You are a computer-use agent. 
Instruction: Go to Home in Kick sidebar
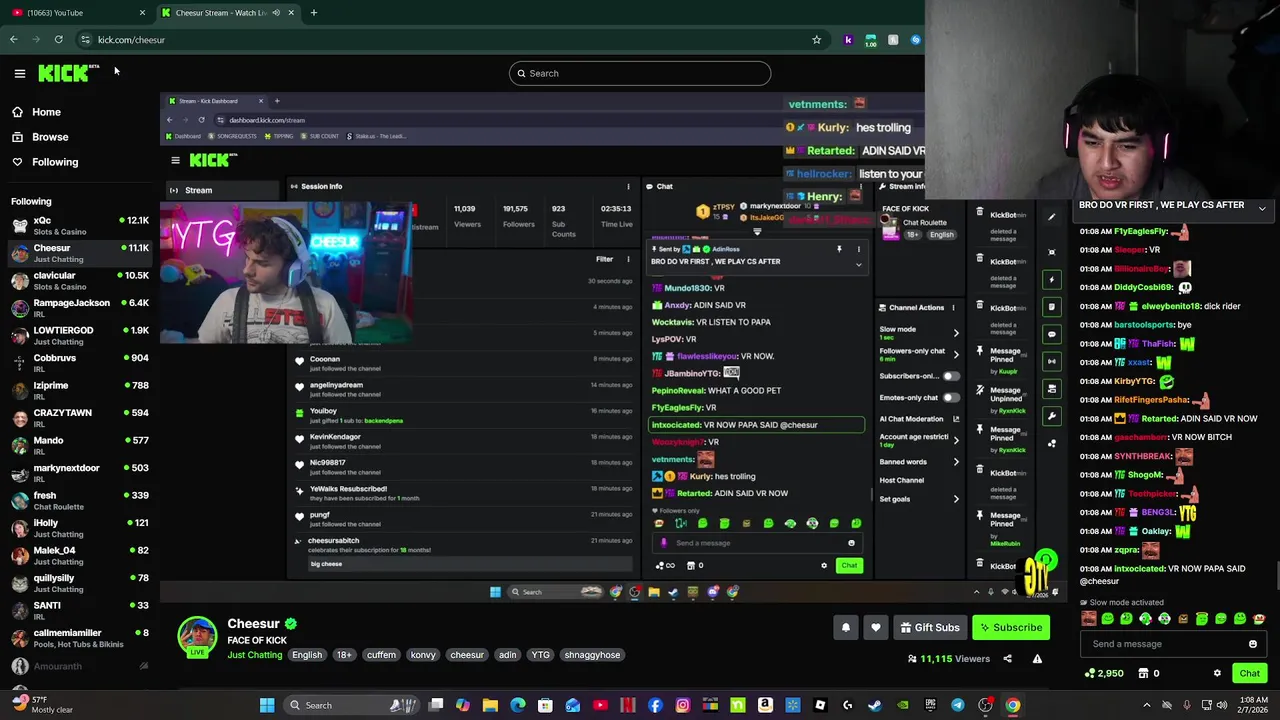point(46,112)
